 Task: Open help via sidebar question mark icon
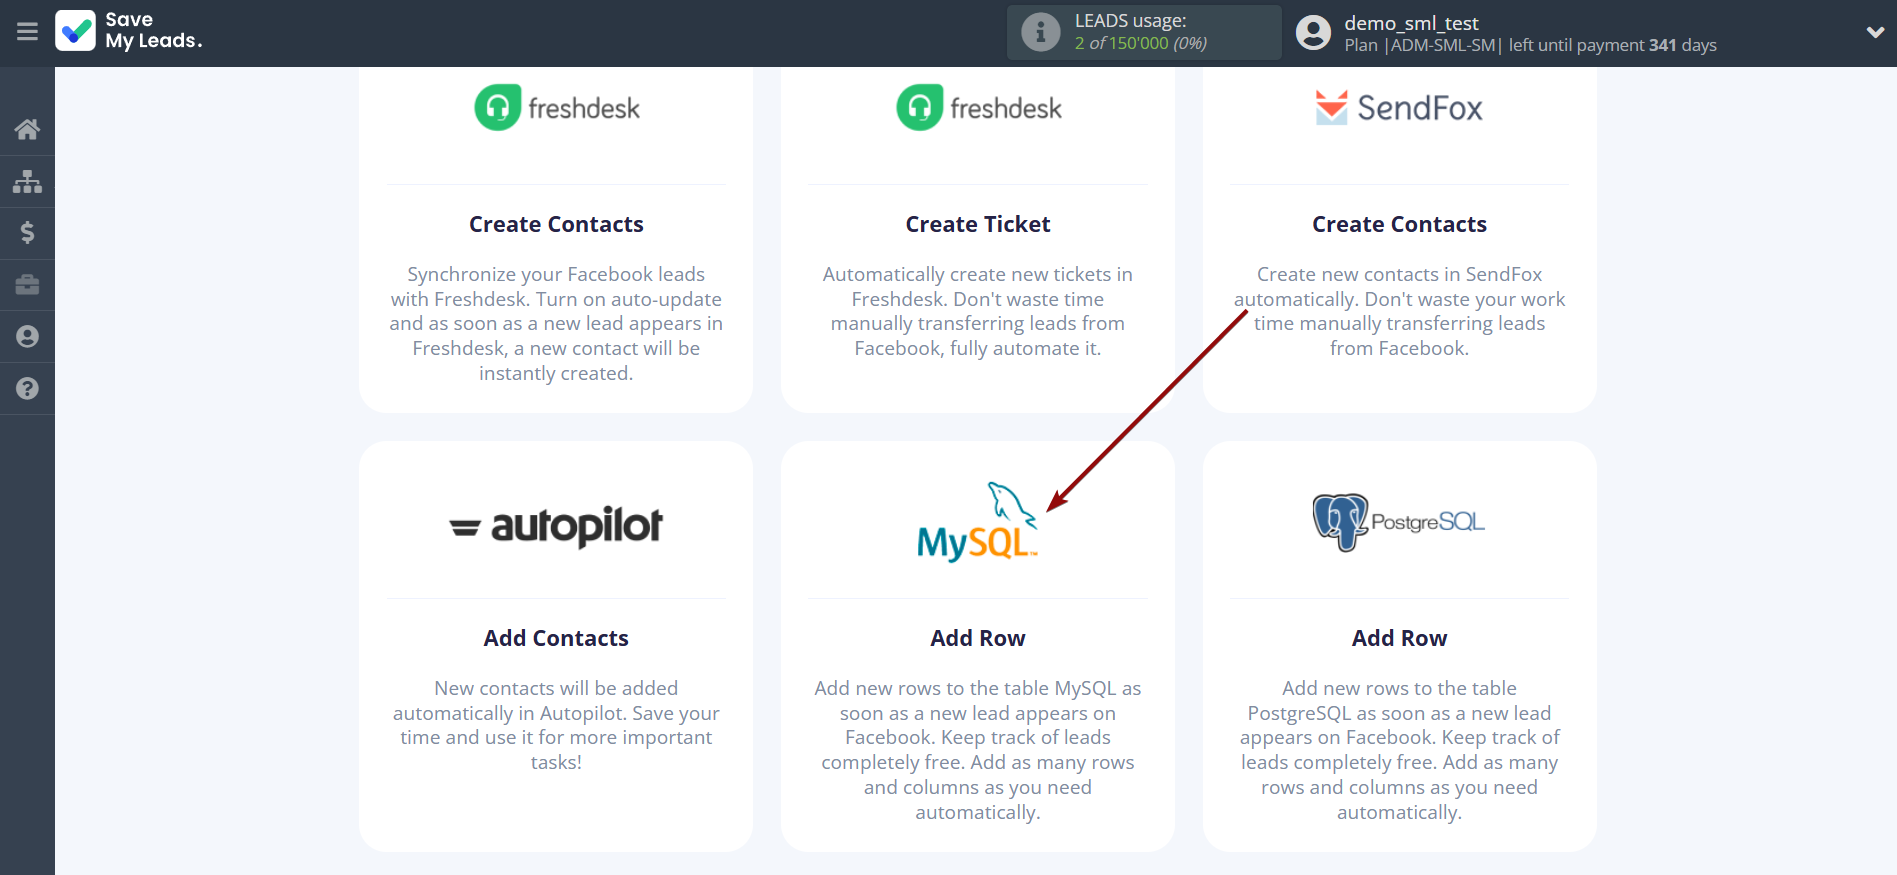click(x=27, y=389)
